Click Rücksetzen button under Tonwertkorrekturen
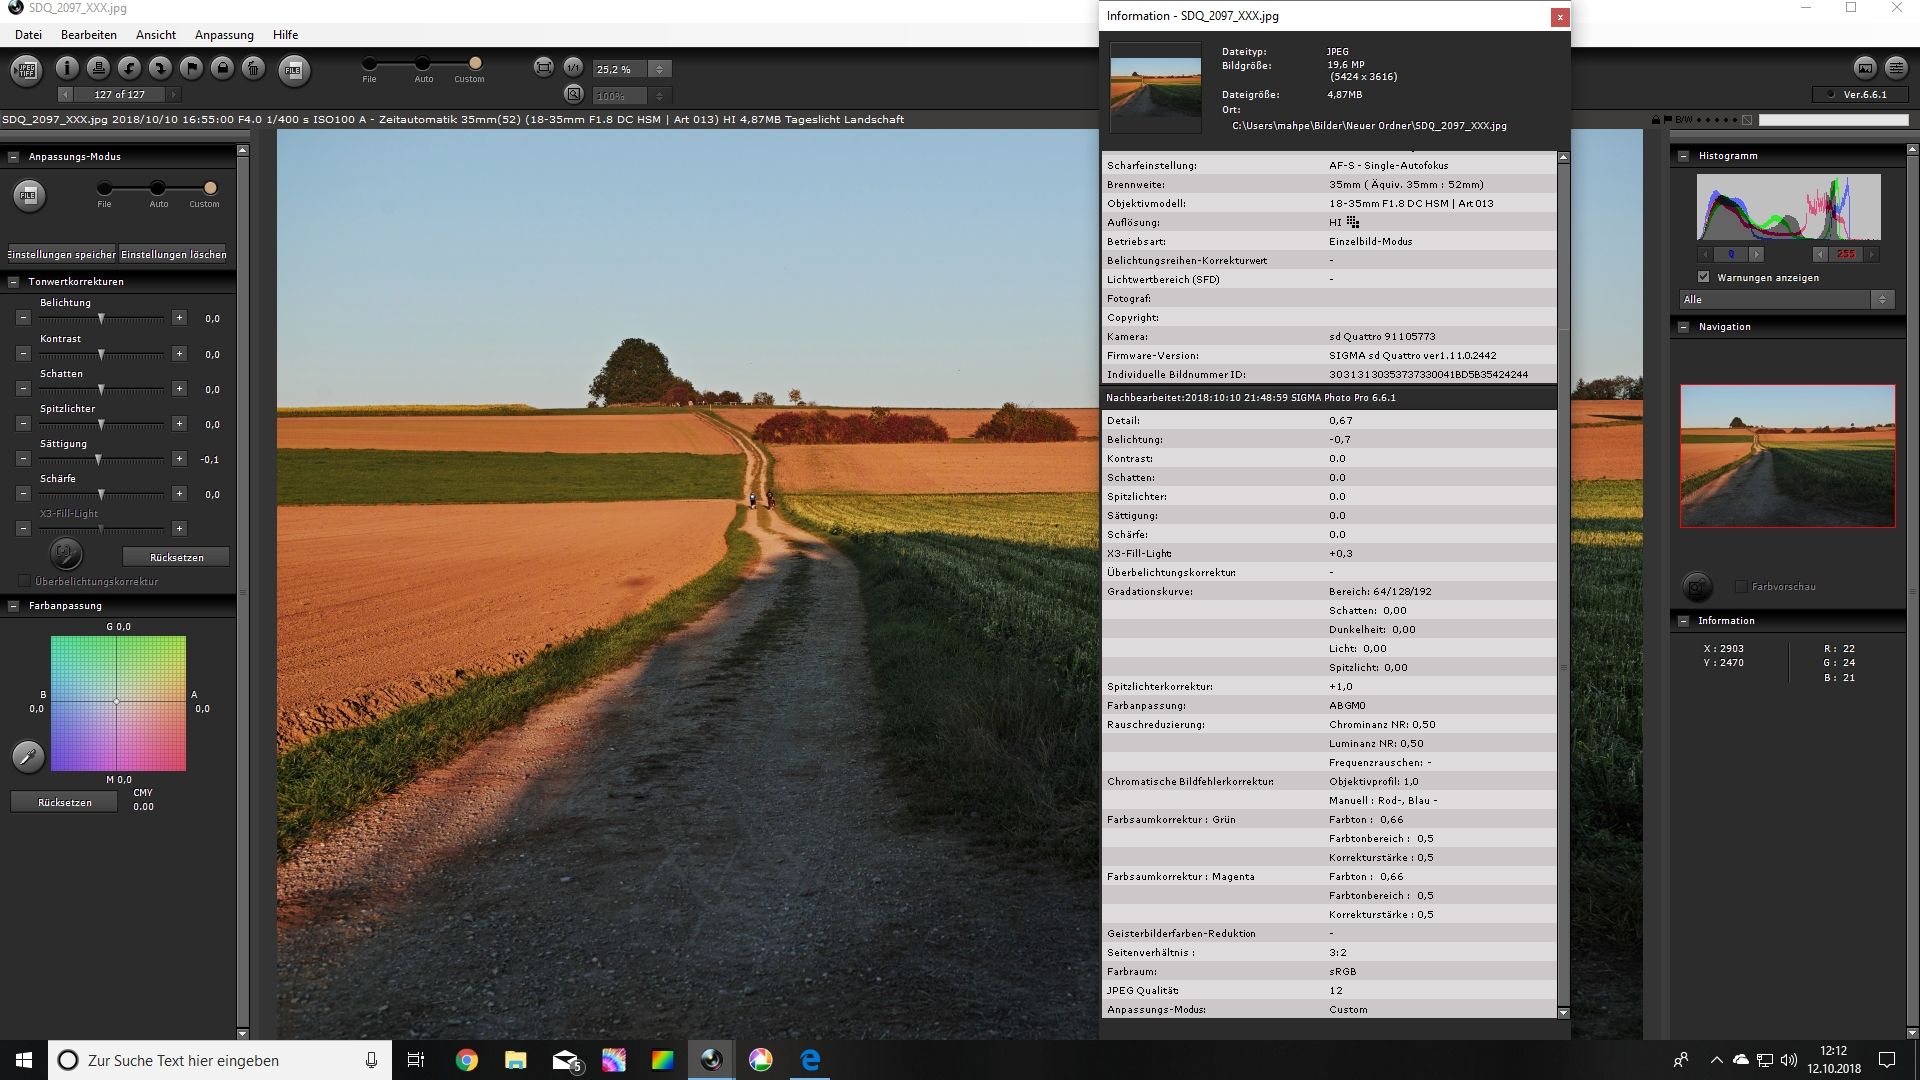The height and width of the screenshot is (1080, 1920). coord(176,557)
